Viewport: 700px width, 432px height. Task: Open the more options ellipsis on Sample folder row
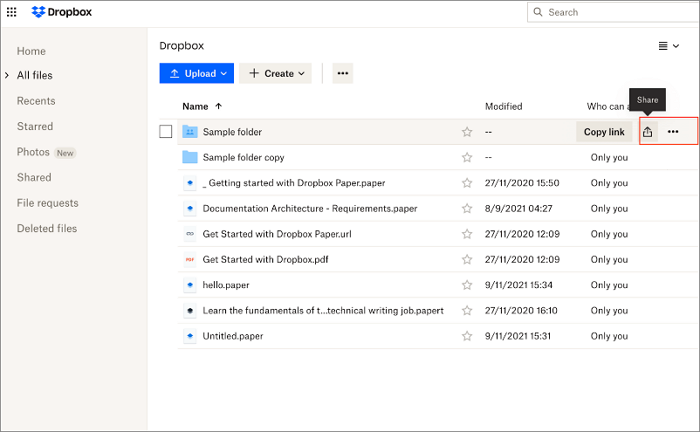coord(673,132)
